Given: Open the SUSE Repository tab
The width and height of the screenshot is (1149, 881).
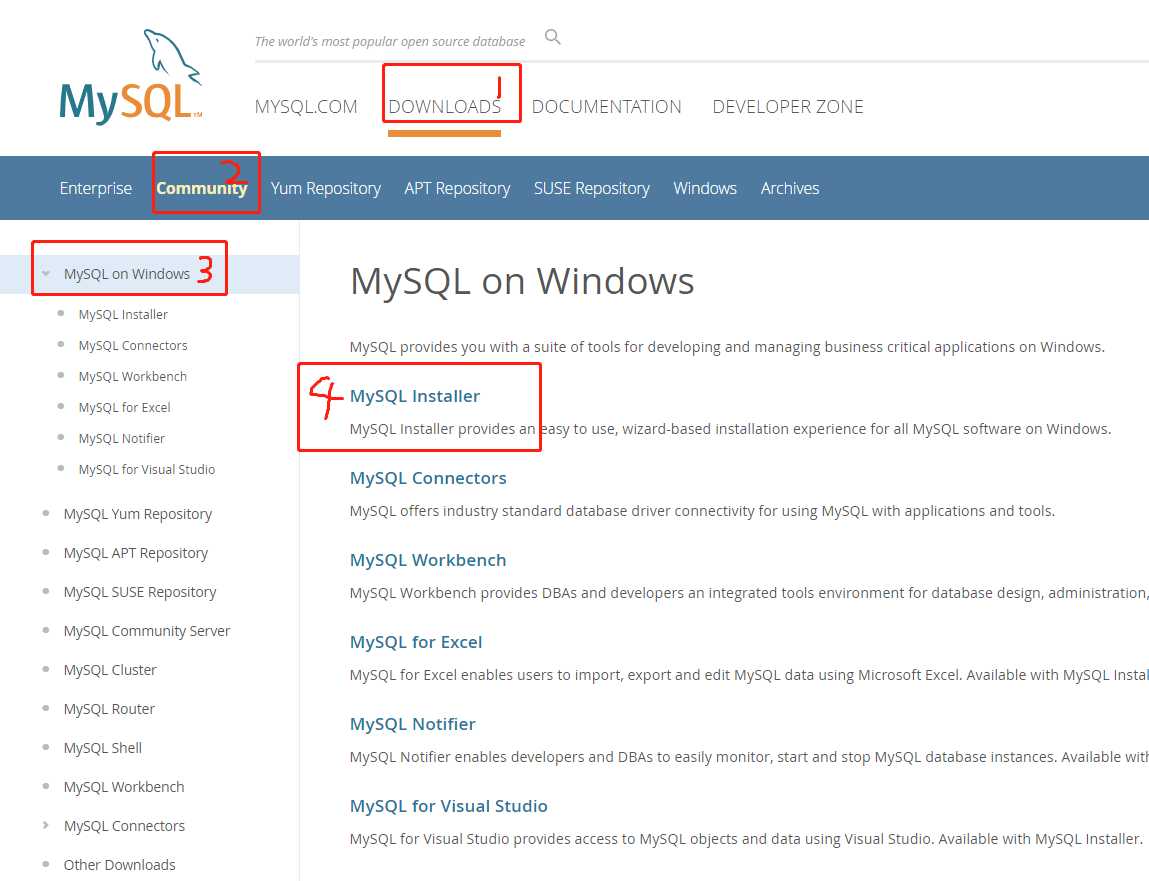Looking at the screenshot, I should 591,188.
